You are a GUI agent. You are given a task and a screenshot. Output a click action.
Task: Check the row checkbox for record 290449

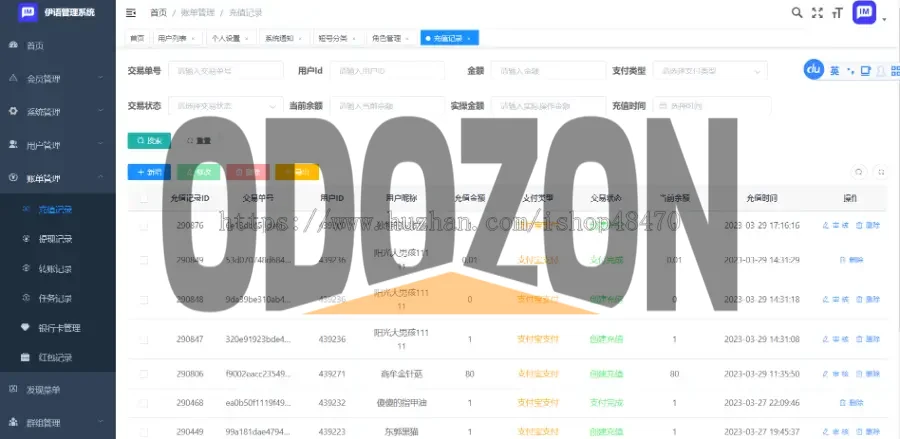(143, 432)
